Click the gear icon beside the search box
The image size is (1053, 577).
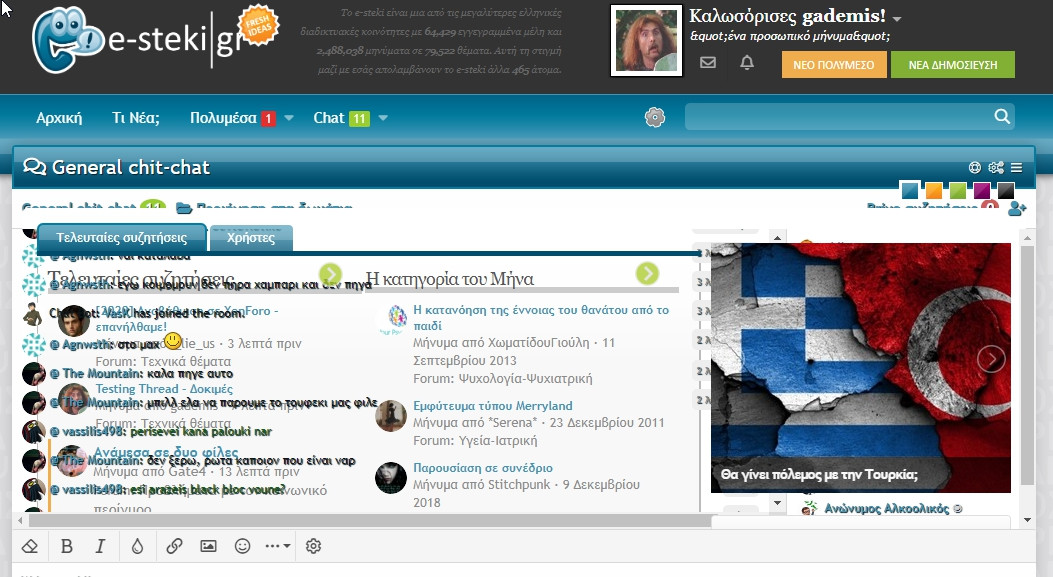tap(655, 118)
